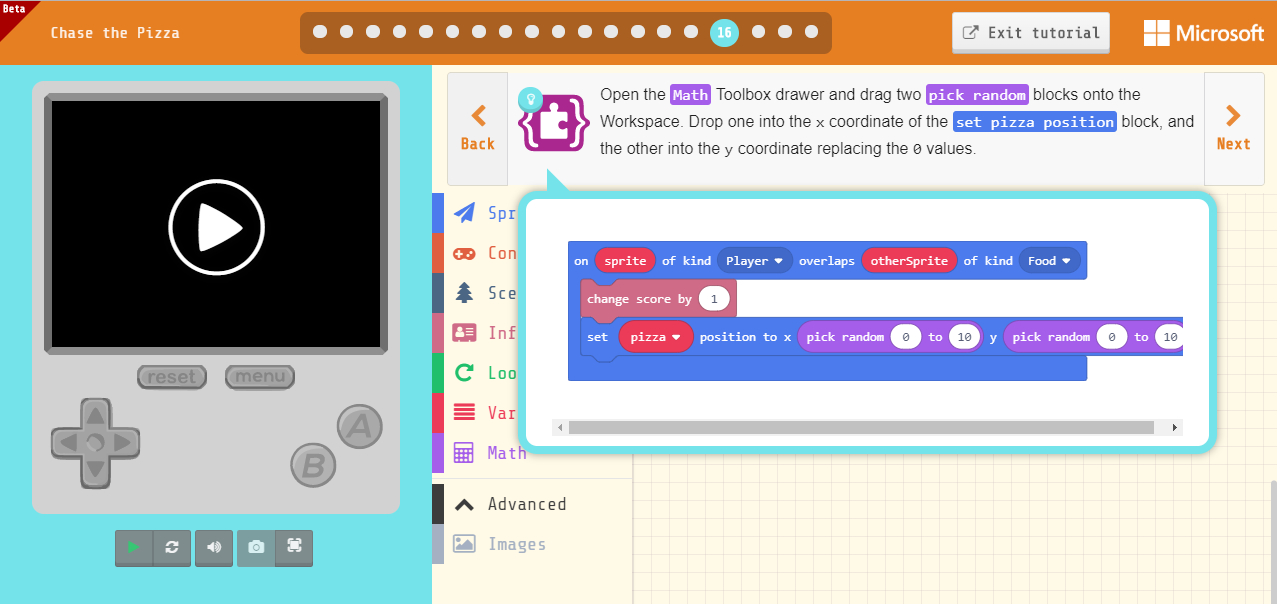Go to the Next tutorial step
The width and height of the screenshot is (1277, 604).
click(1233, 130)
